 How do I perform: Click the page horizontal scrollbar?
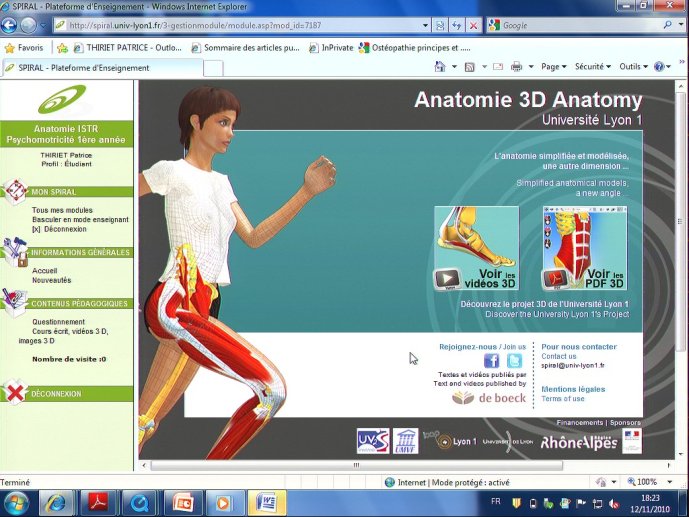click(x=356, y=465)
